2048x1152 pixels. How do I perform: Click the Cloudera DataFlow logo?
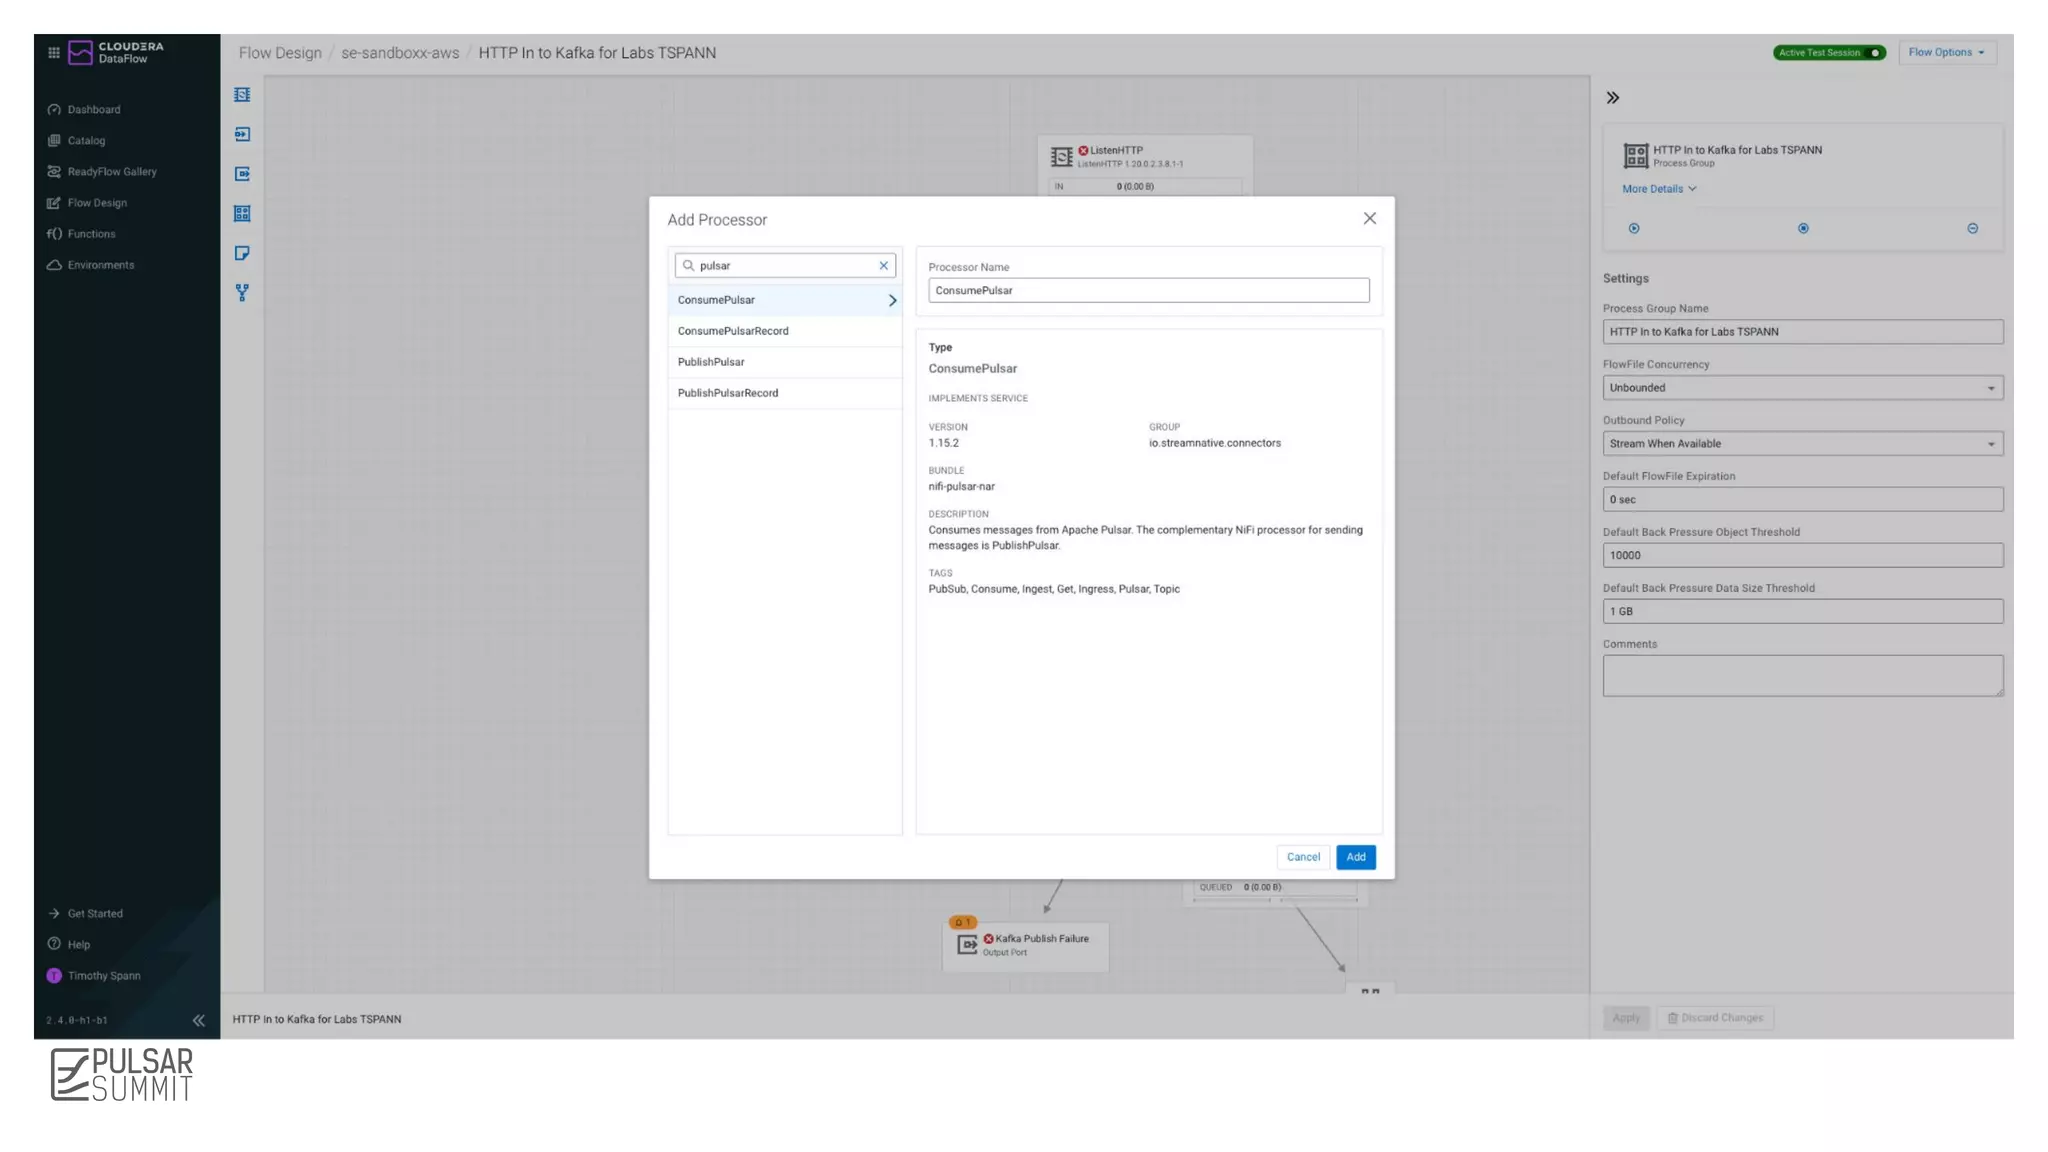tap(116, 52)
